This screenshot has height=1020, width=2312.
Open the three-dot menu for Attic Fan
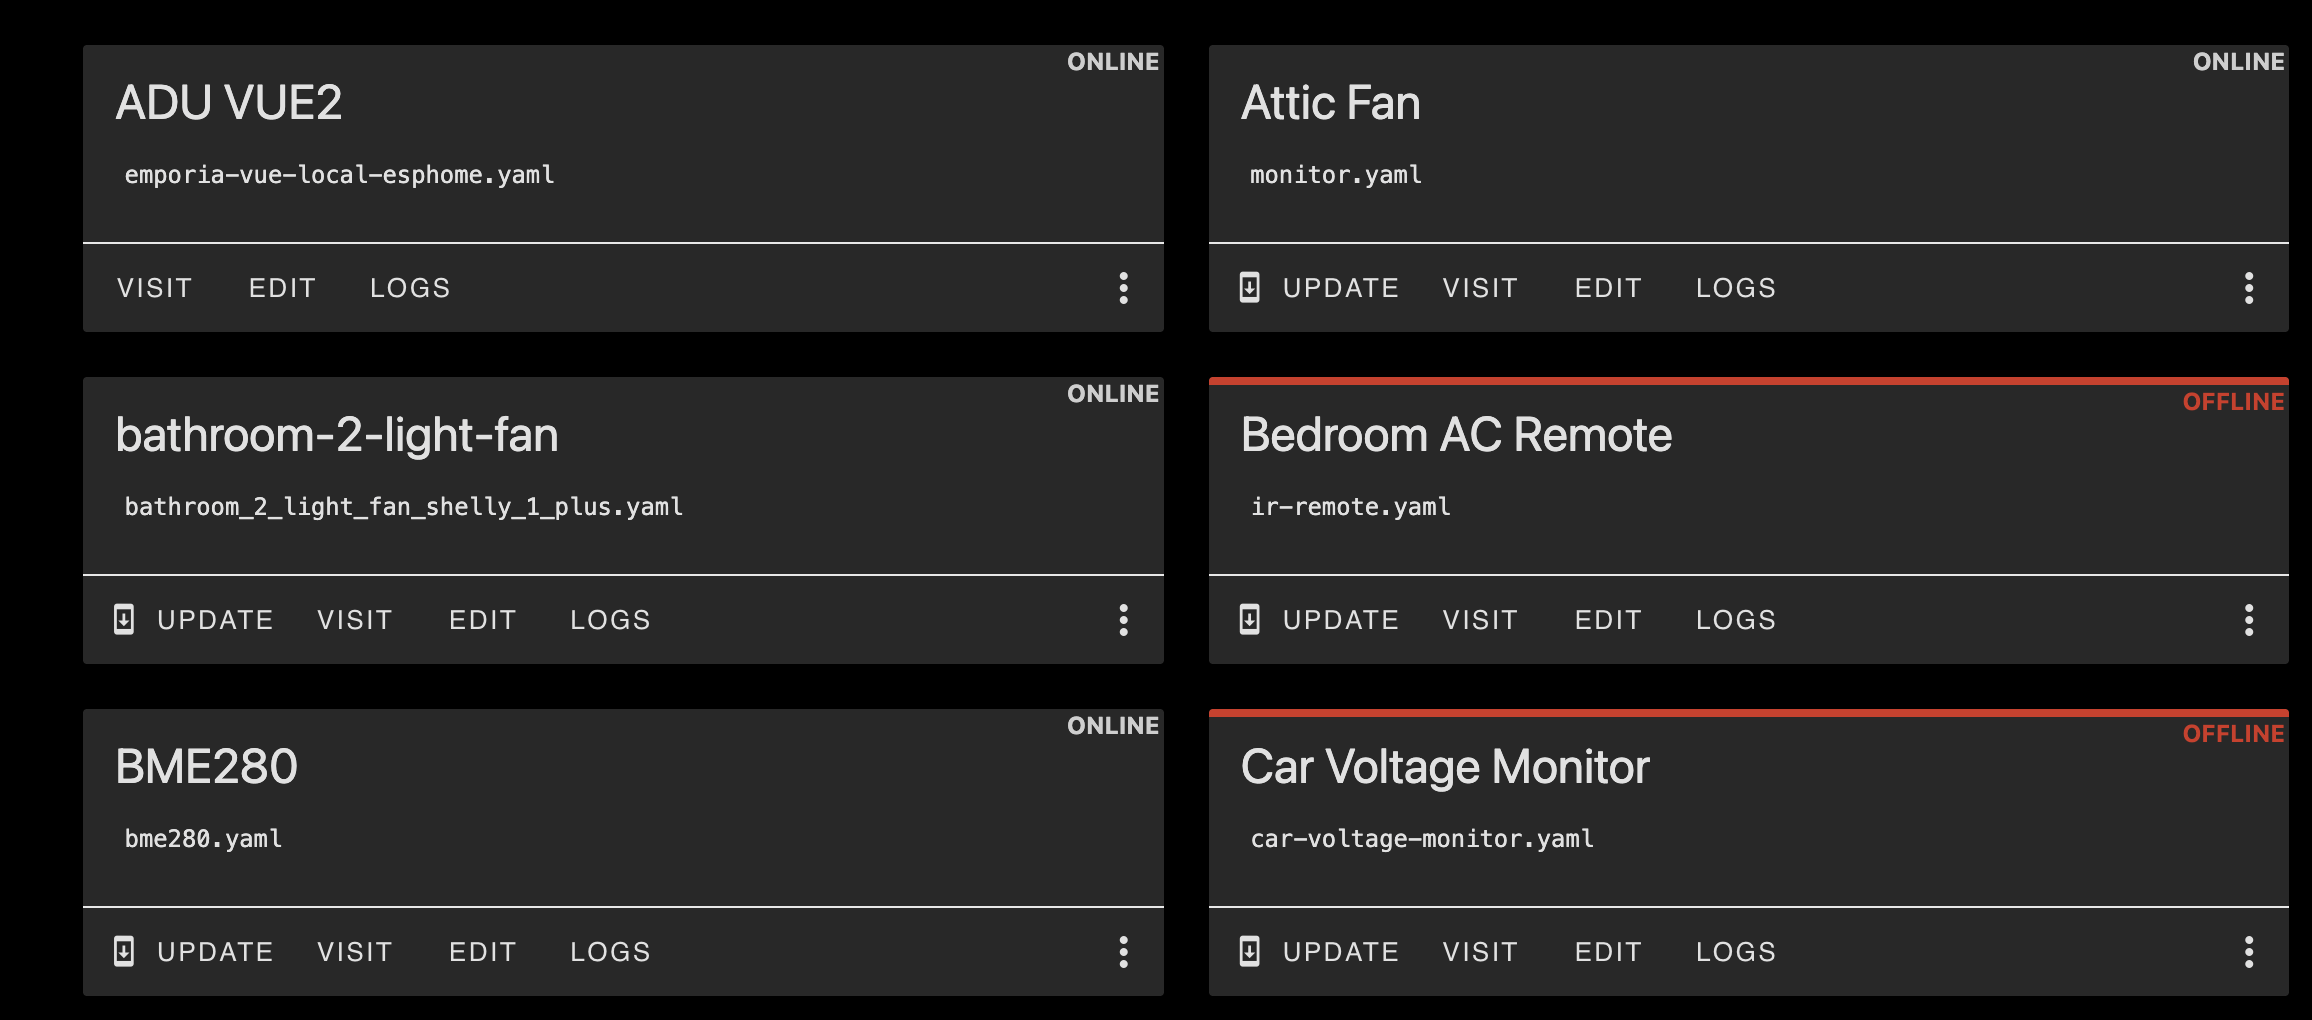point(2249,288)
